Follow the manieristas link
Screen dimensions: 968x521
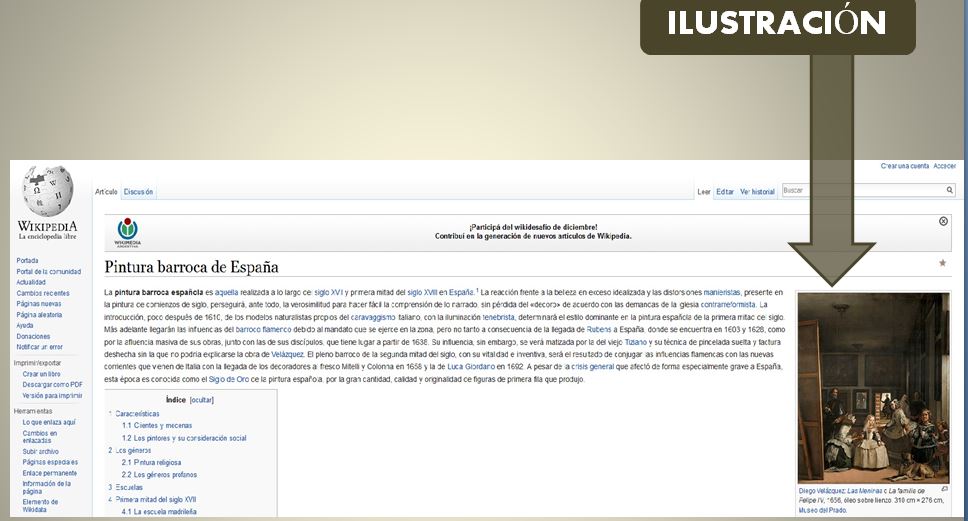pos(722,293)
